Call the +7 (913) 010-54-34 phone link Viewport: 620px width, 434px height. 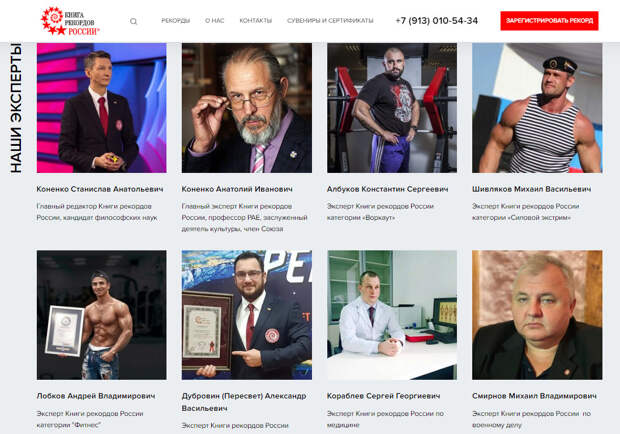[437, 21]
